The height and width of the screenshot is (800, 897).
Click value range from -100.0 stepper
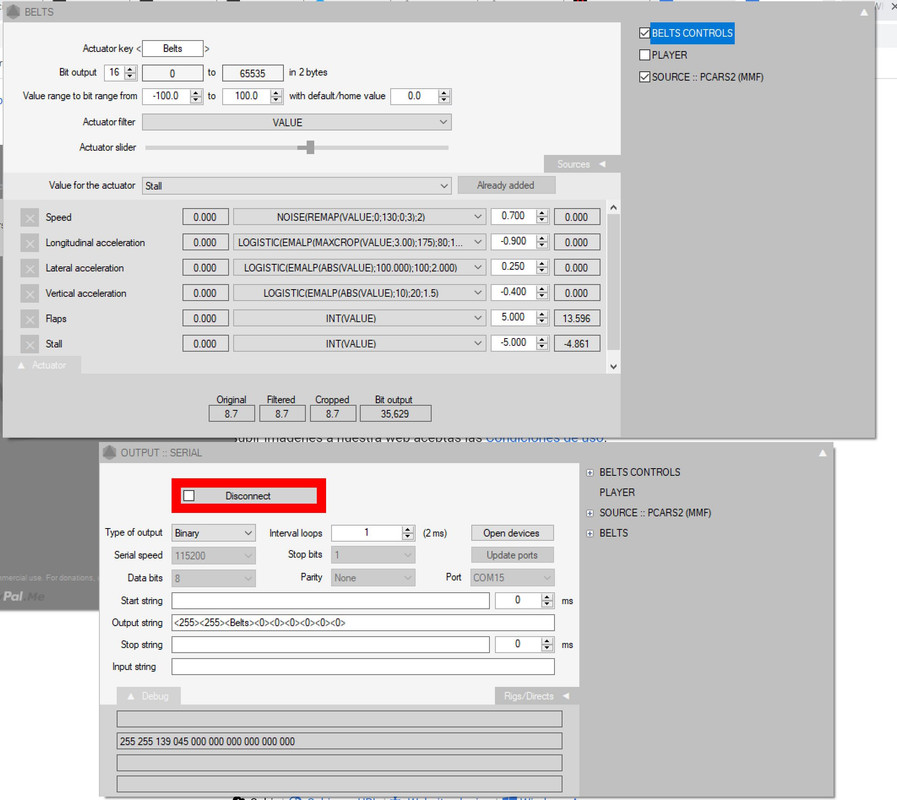coord(196,96)
